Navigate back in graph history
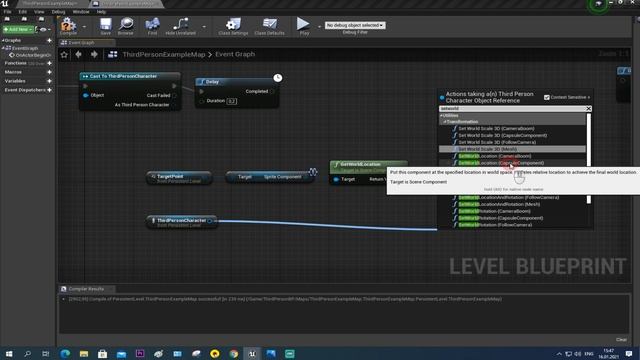 click(78, 54)
